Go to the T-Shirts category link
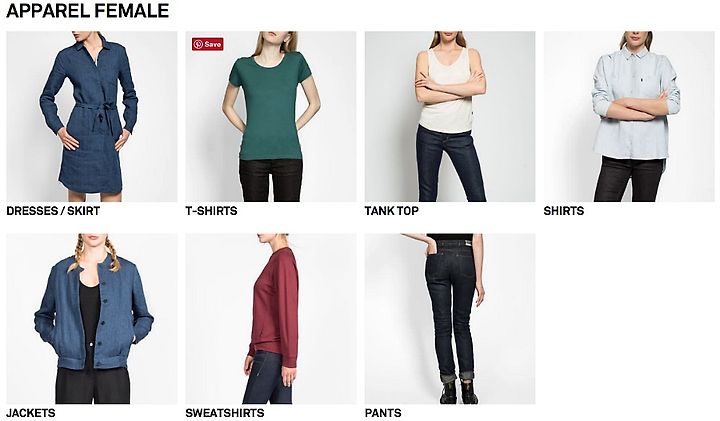Screen dimensions: 720x421 pyautogui.click(x=211, y=211)
